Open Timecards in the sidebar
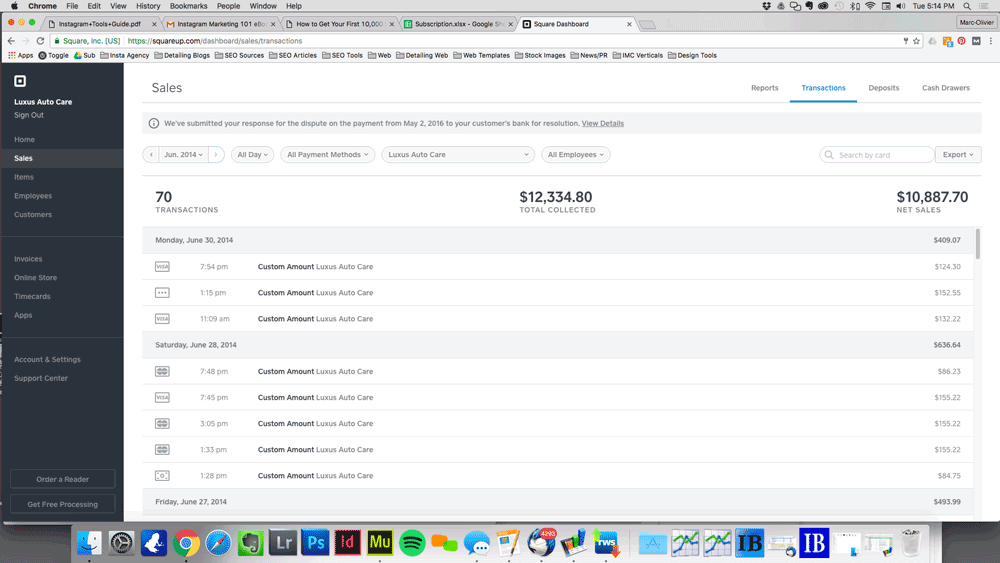The width and height of the screenshot is (1000, 563). tap(32, 296)
